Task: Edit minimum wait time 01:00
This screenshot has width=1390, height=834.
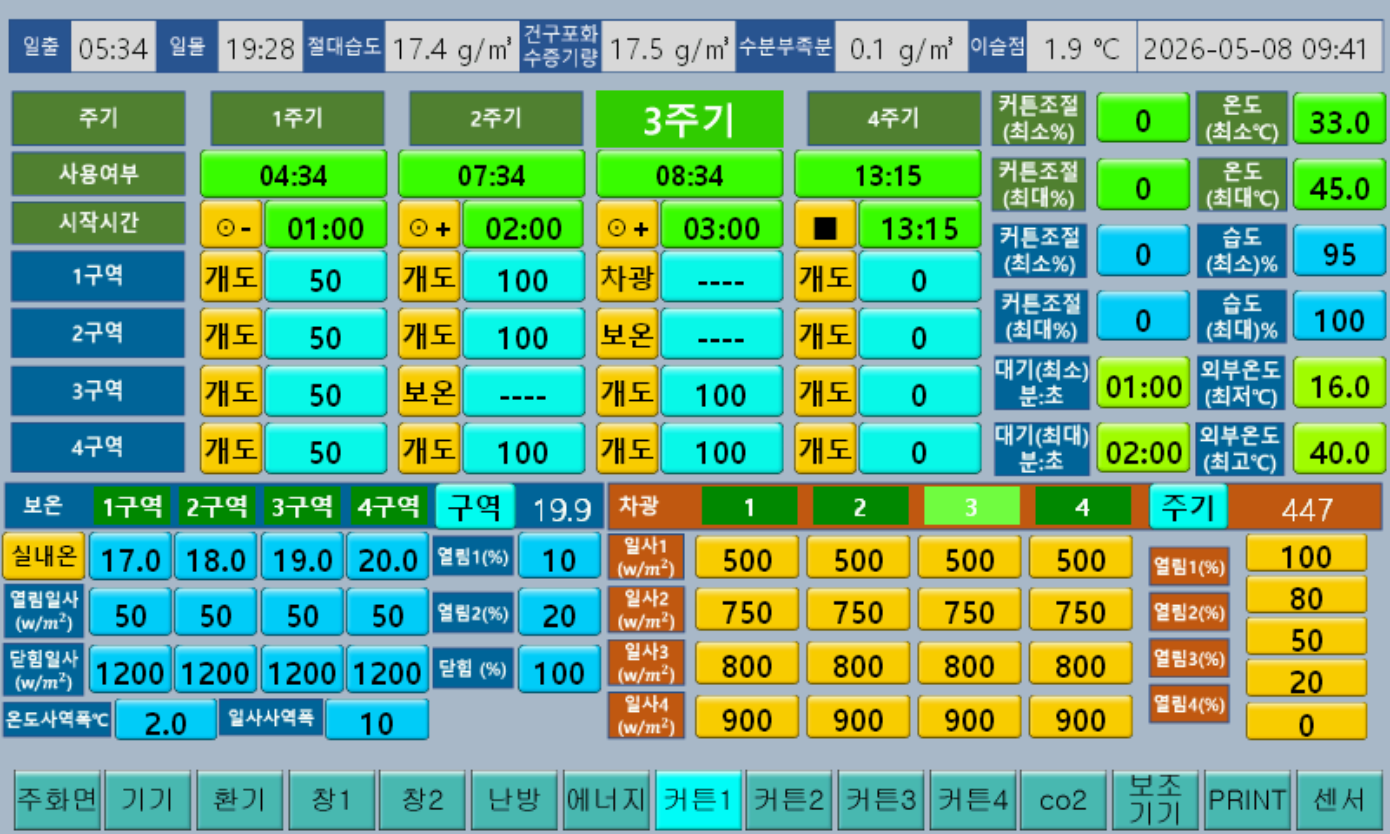Action: click(x=1144, y=384)
